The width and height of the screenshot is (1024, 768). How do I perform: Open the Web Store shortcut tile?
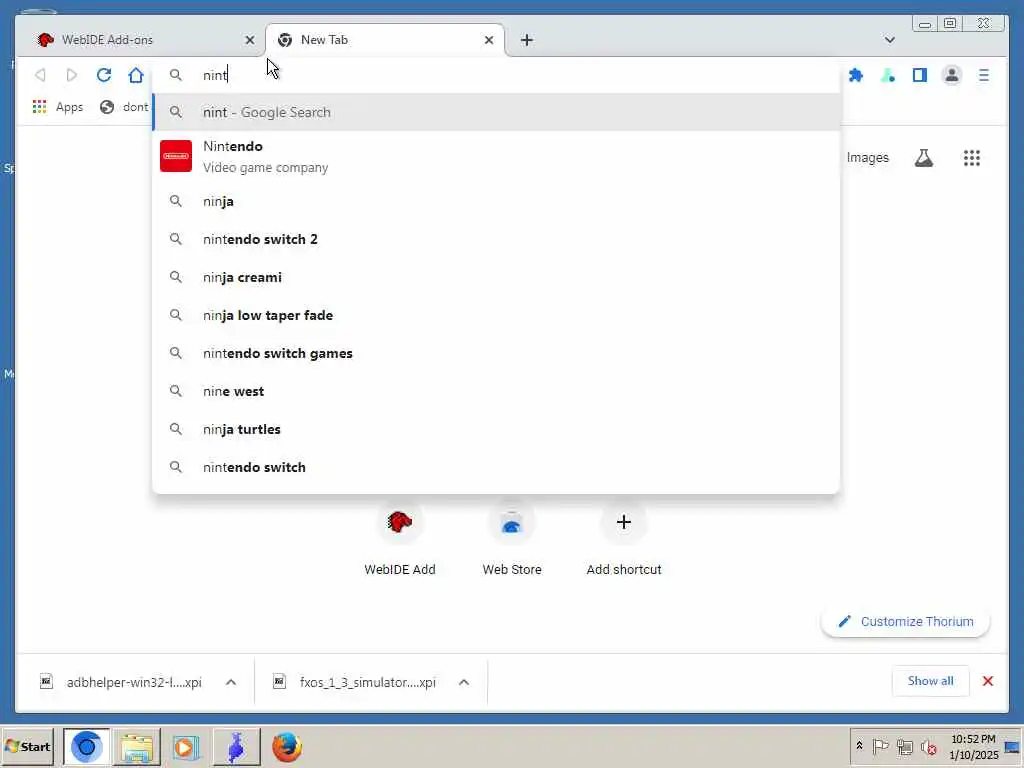tap(512, 541)
